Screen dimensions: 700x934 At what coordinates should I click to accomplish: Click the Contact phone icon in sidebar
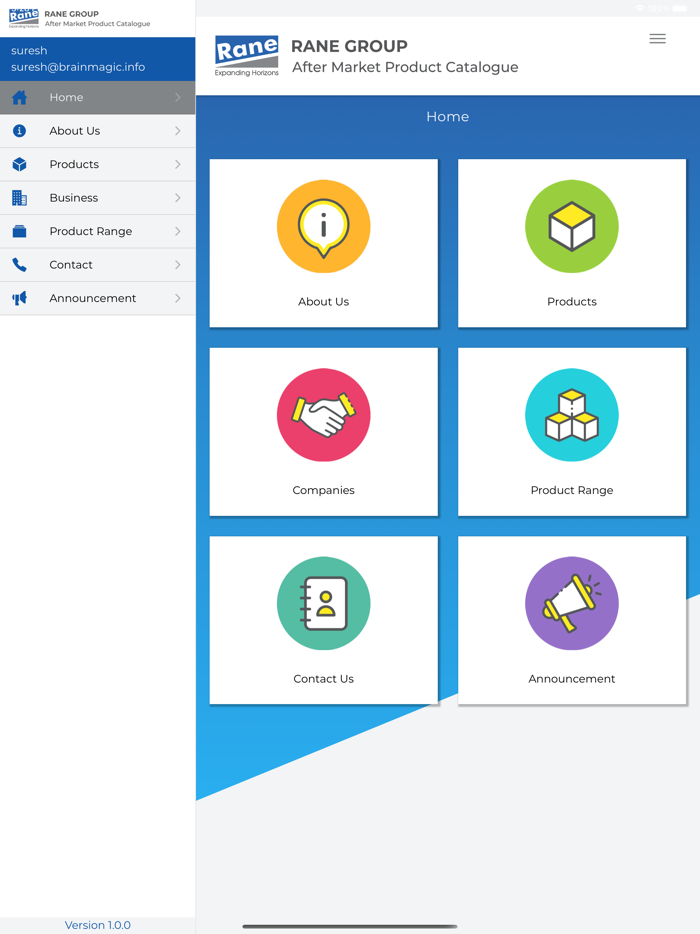(x=19, y=265)
